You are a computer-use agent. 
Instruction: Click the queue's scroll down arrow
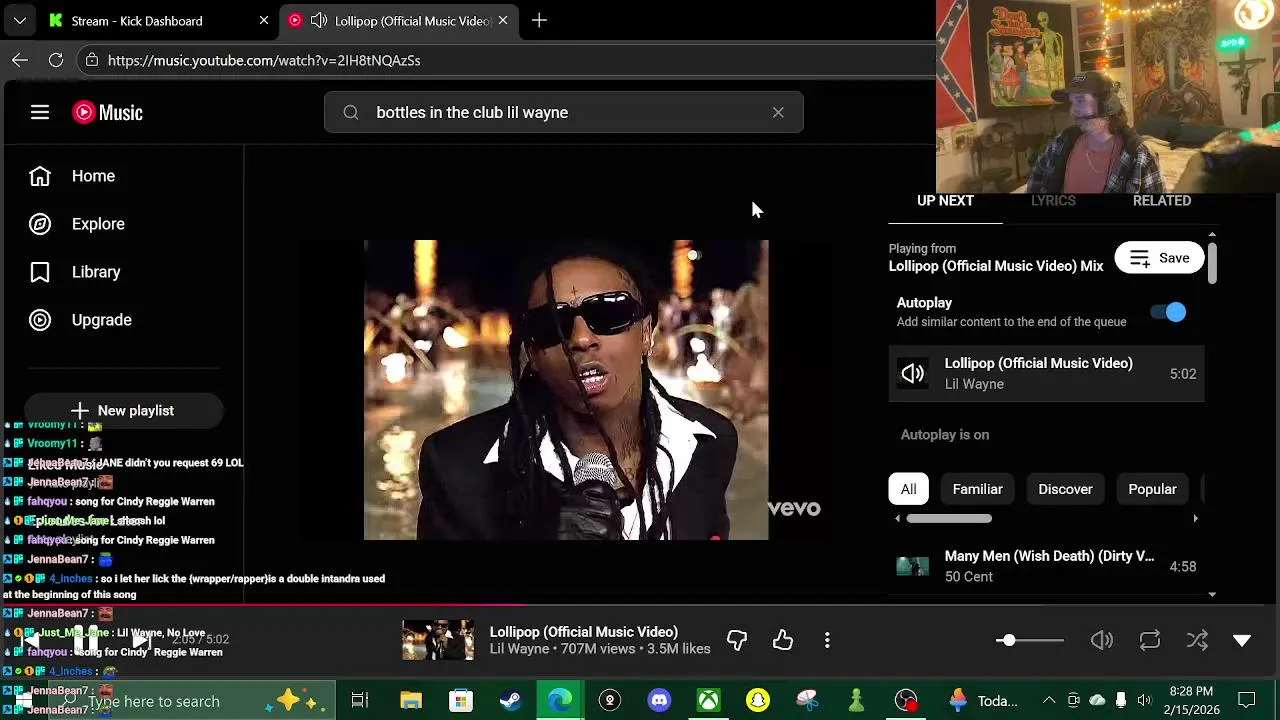point(1212,594)
